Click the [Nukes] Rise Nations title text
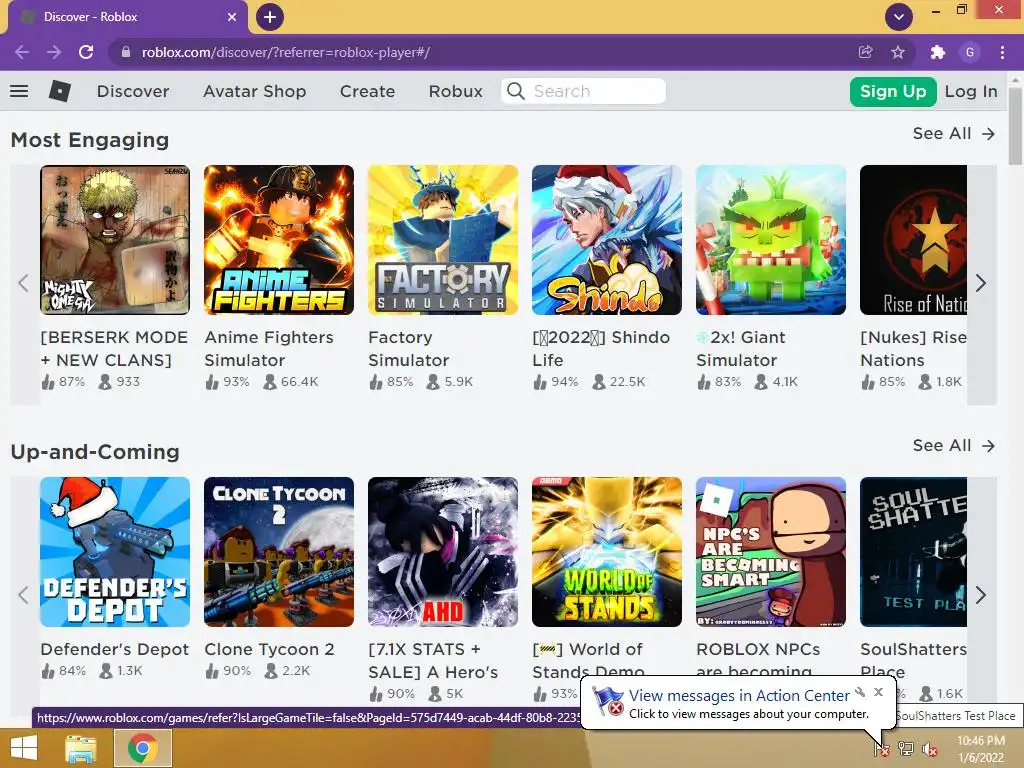1024x768 pixels. [x=914, y=349]
